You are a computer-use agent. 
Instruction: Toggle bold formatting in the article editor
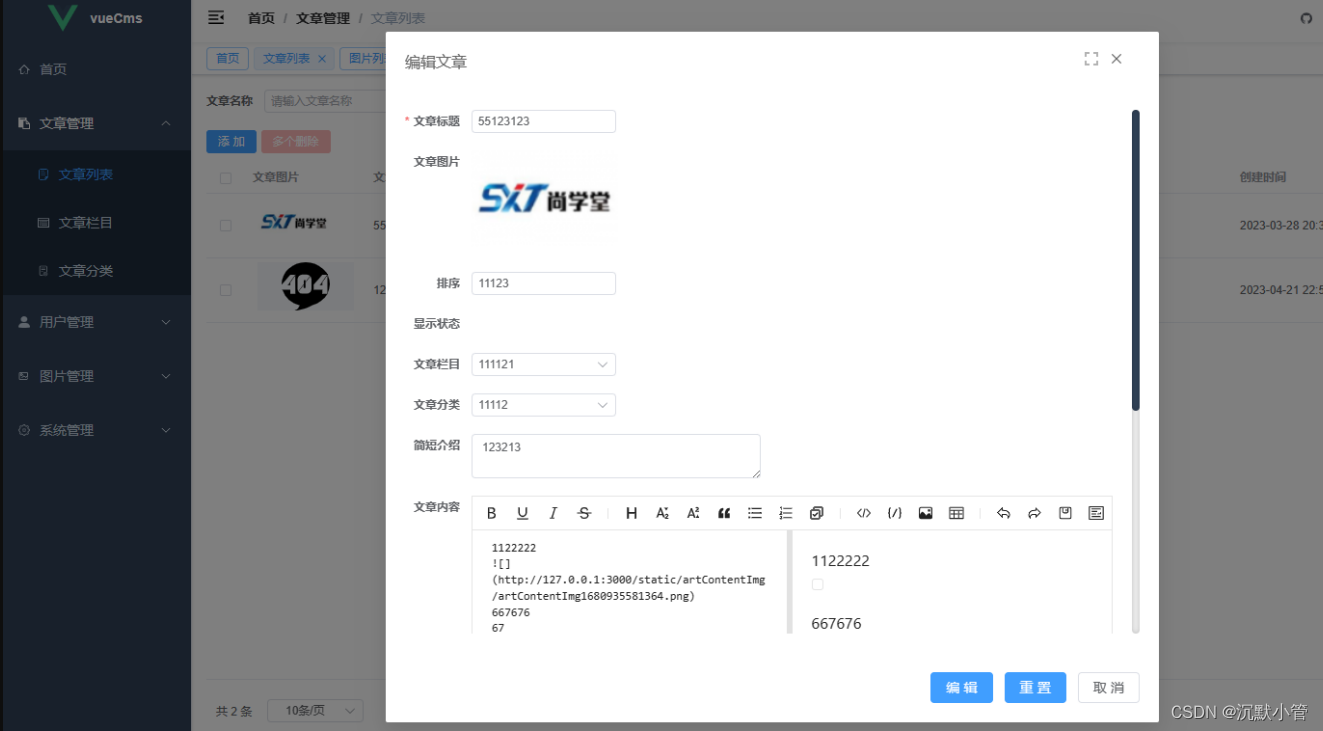pos(491,513)
